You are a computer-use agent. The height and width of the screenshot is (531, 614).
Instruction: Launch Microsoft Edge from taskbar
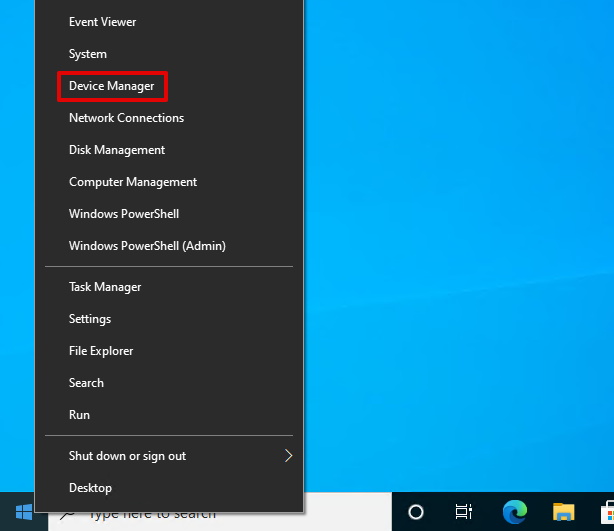(515, 512)
